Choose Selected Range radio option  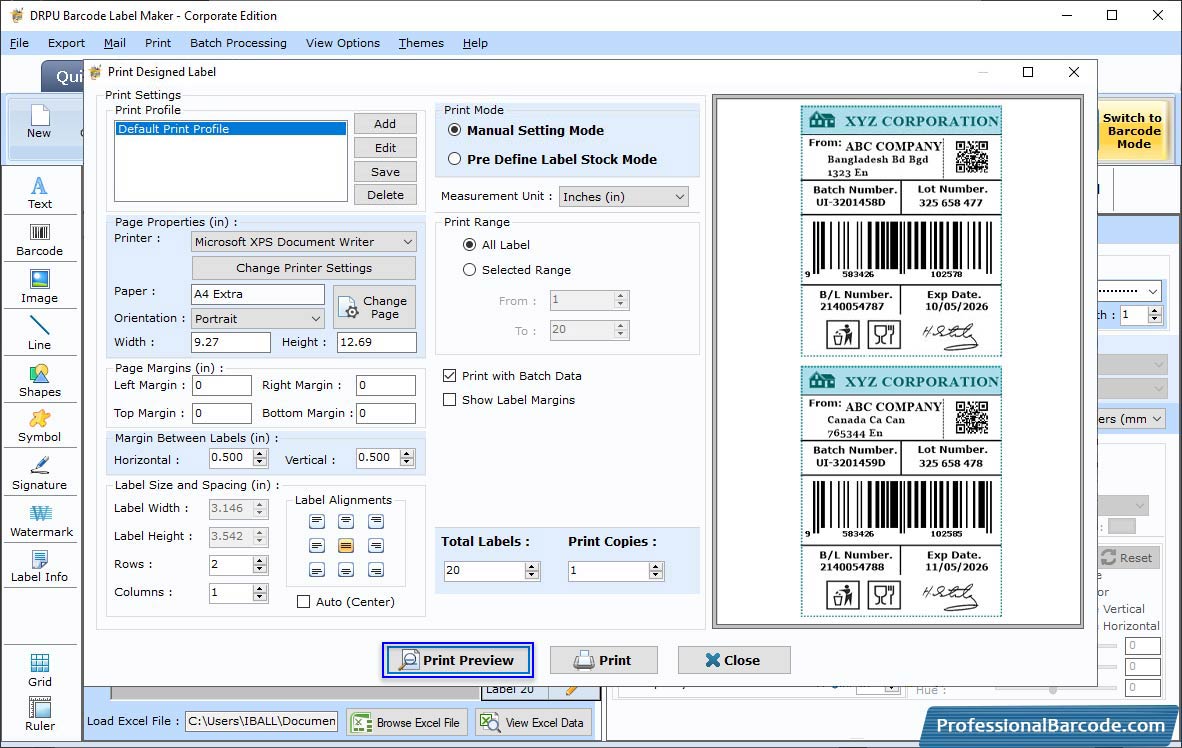pyautogui.click(x=470, y=269)
